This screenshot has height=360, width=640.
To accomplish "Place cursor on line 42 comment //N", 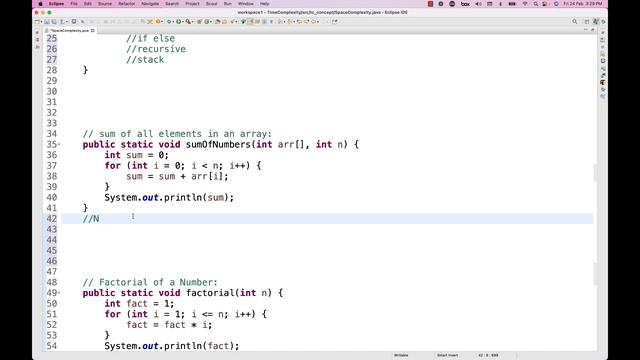I will click(91, 219).
